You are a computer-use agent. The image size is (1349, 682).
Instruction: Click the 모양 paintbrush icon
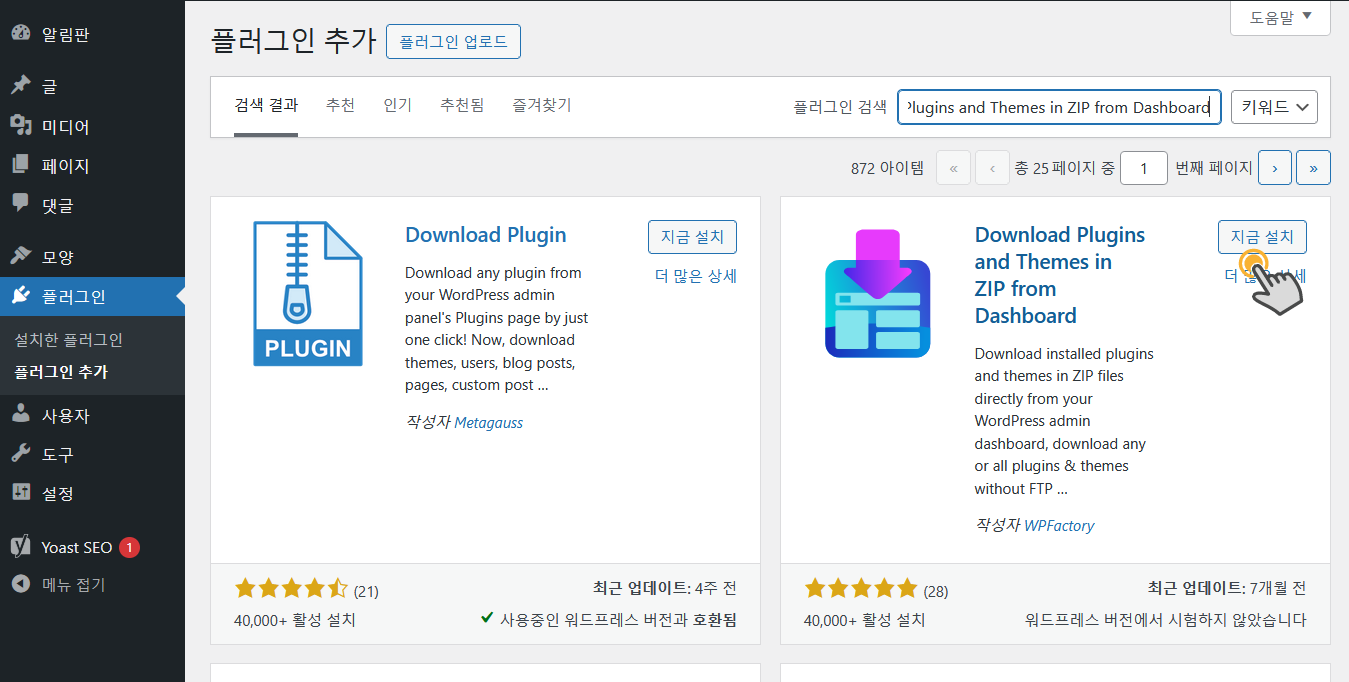(x=21, y=256)
